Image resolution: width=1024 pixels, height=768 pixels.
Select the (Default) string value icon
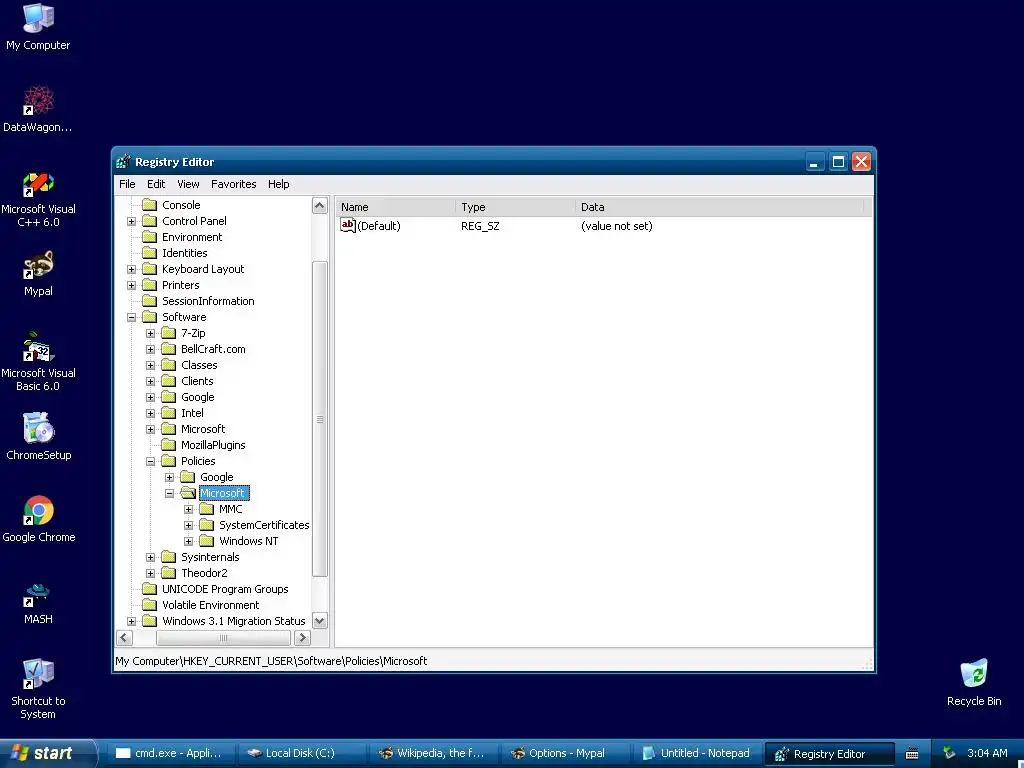click(x=347, y=225)
